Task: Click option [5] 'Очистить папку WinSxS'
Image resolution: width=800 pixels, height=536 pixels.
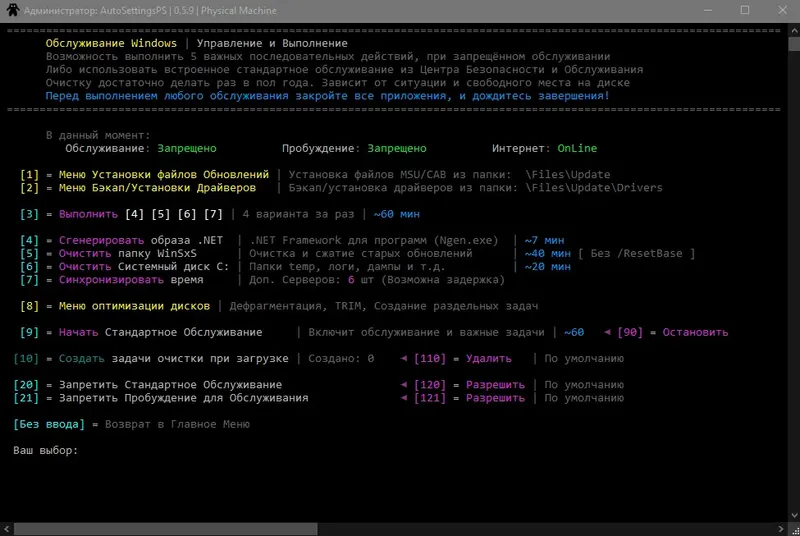Action: [x=108, y=253]
